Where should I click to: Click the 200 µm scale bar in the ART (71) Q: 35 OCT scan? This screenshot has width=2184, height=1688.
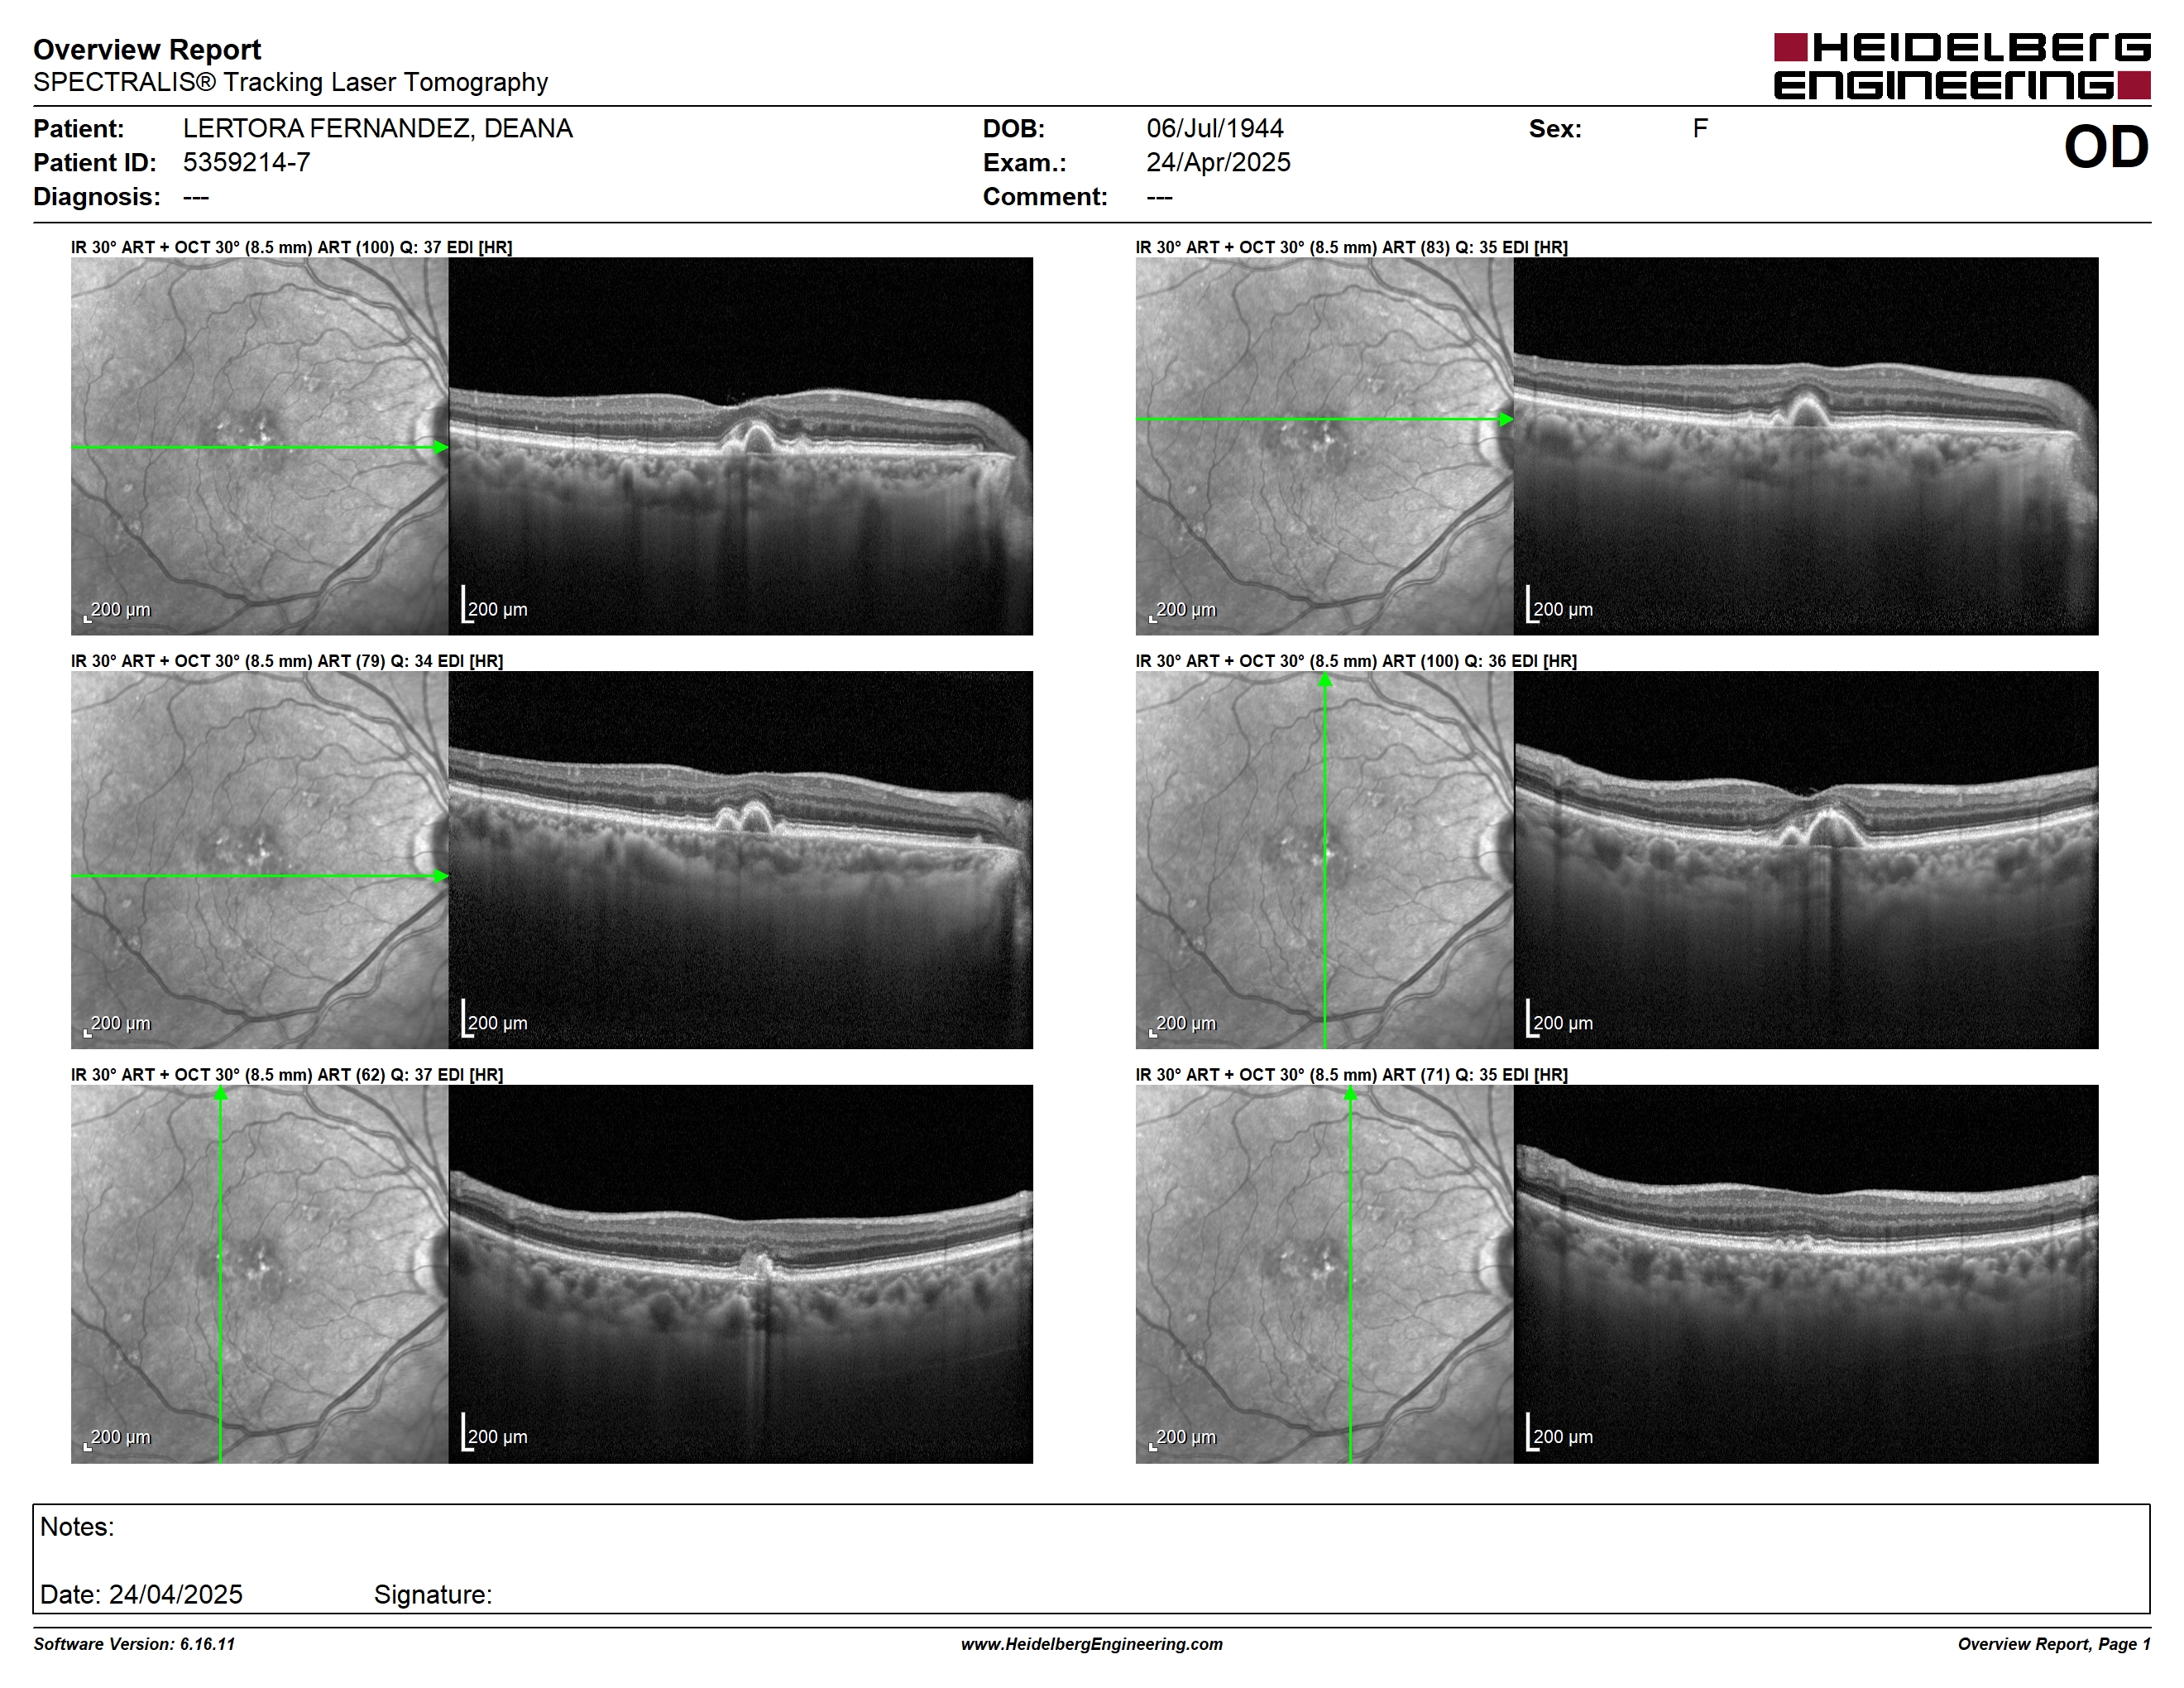coord(1560,1433)
